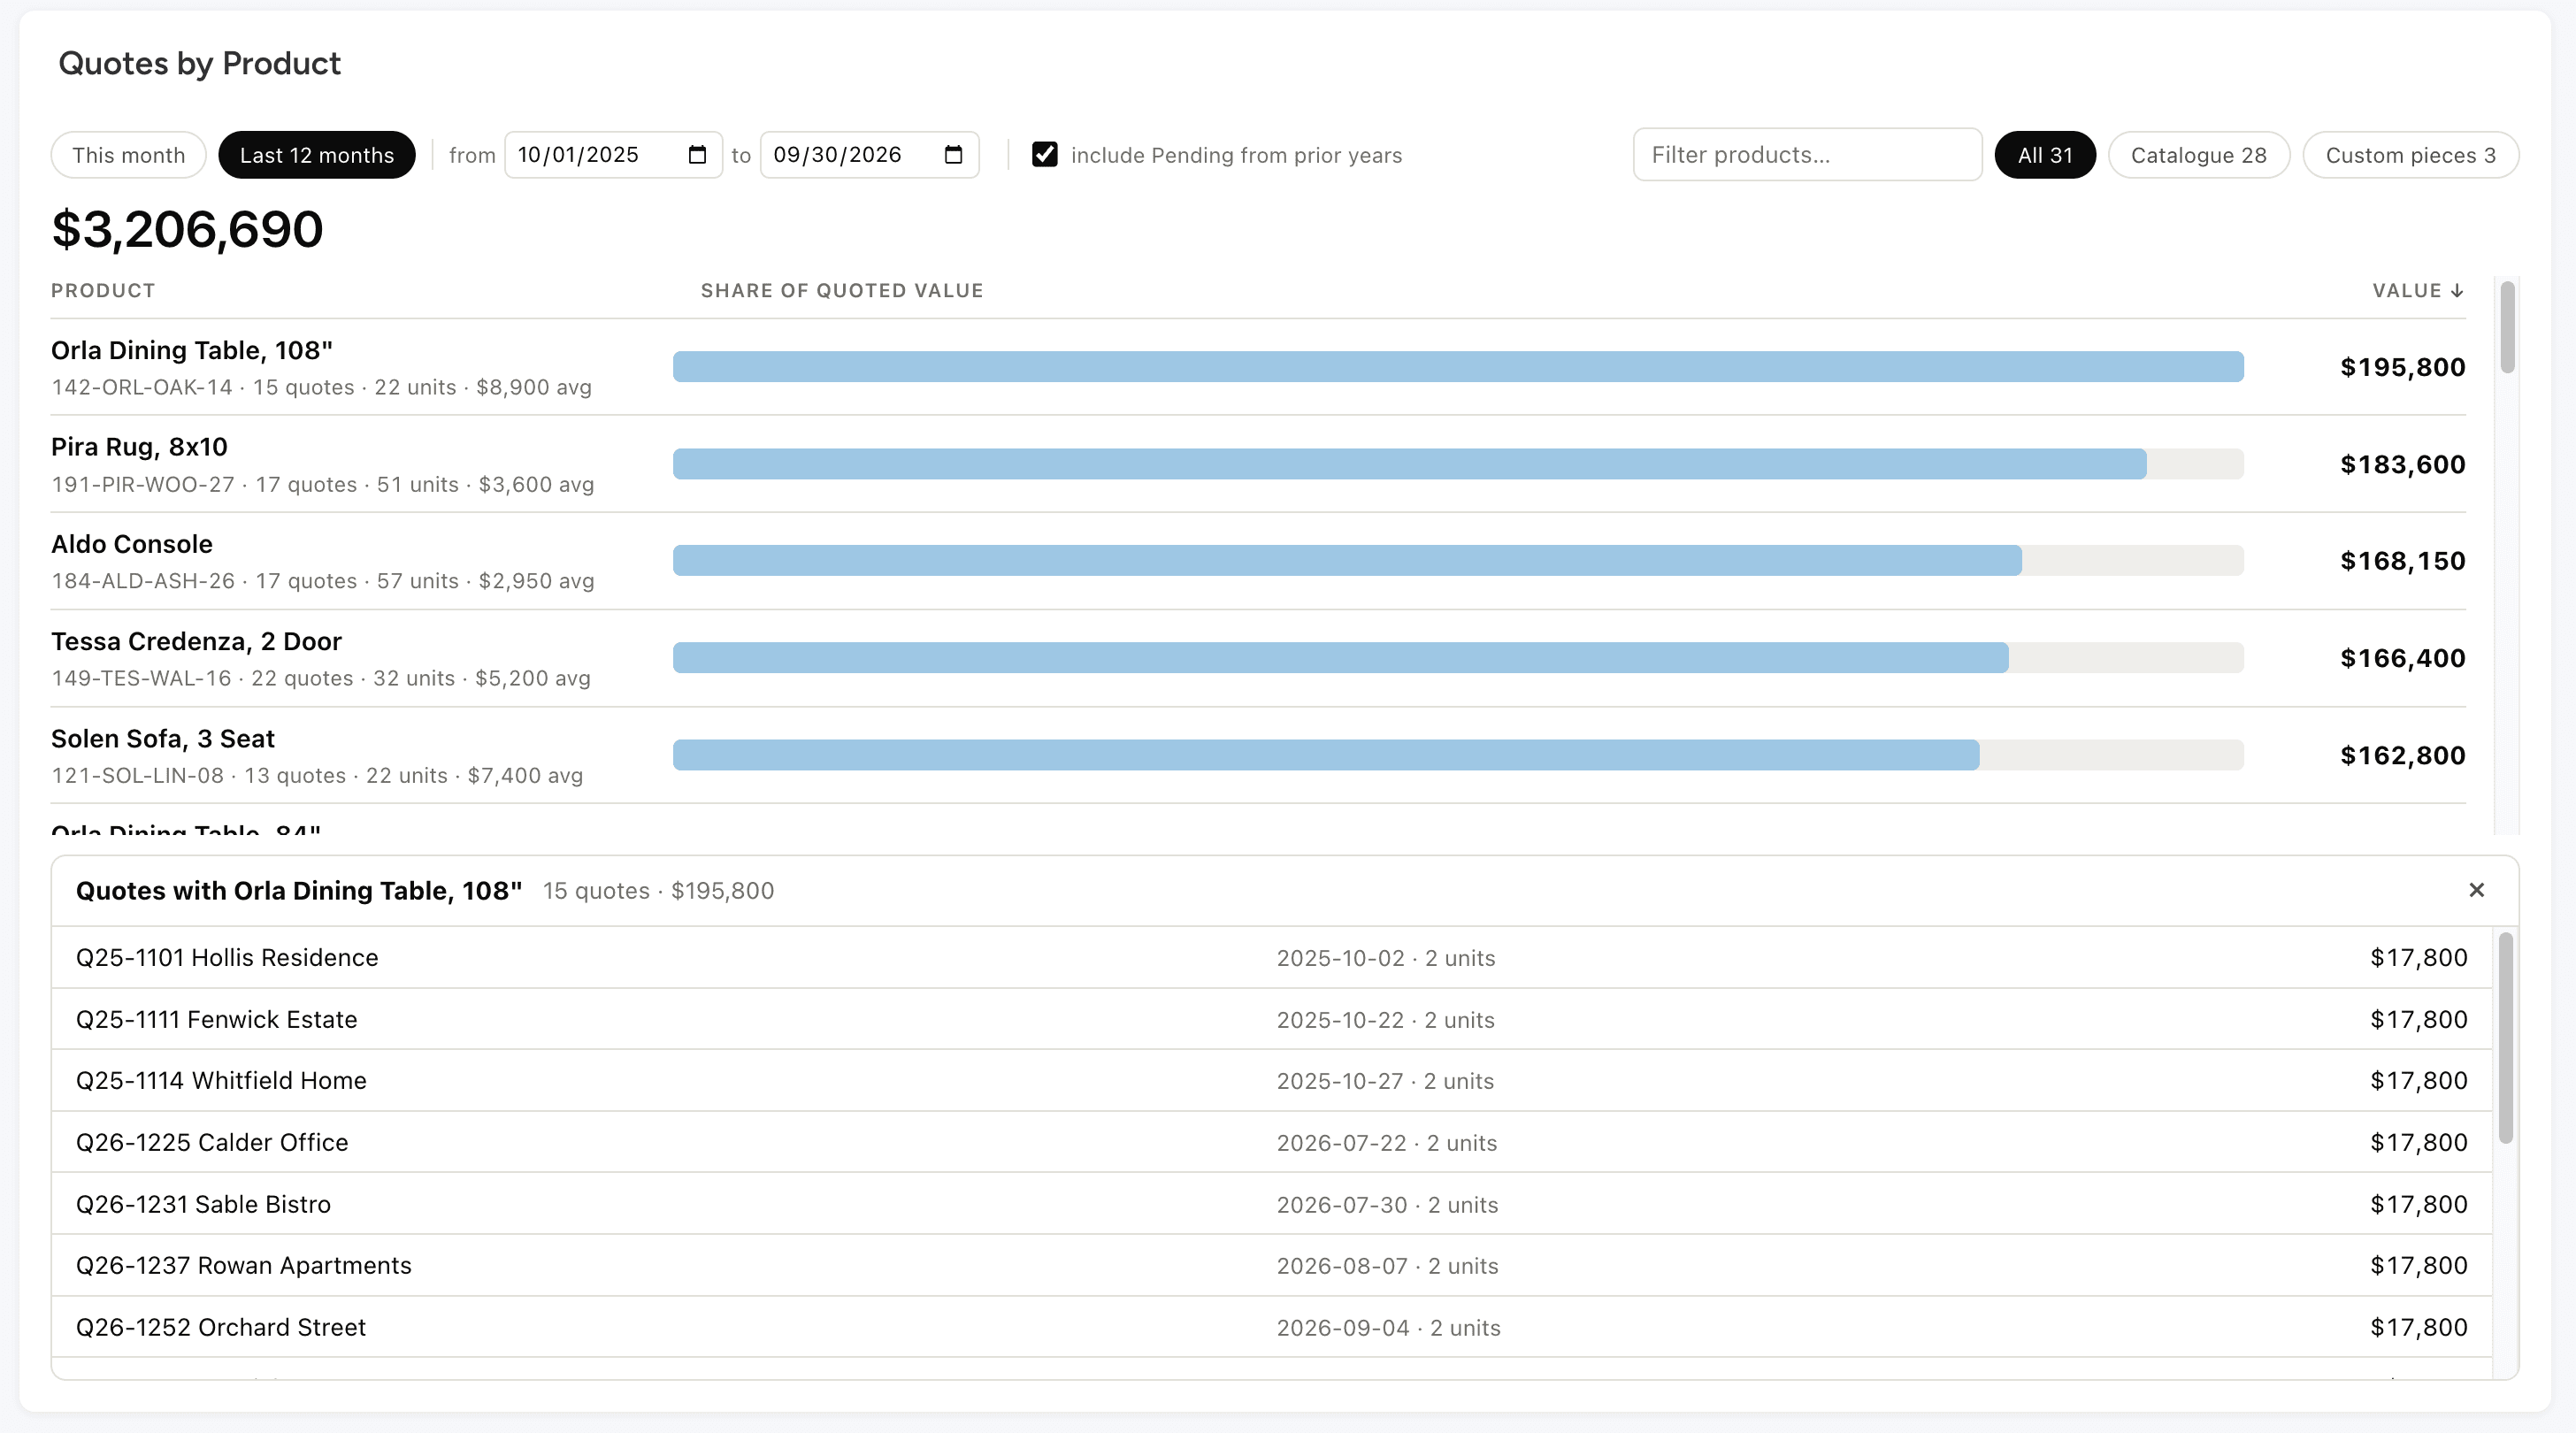Open the from-date calendar picker icon
This screenshot has height=1433, width=2576.
(697, 155)
